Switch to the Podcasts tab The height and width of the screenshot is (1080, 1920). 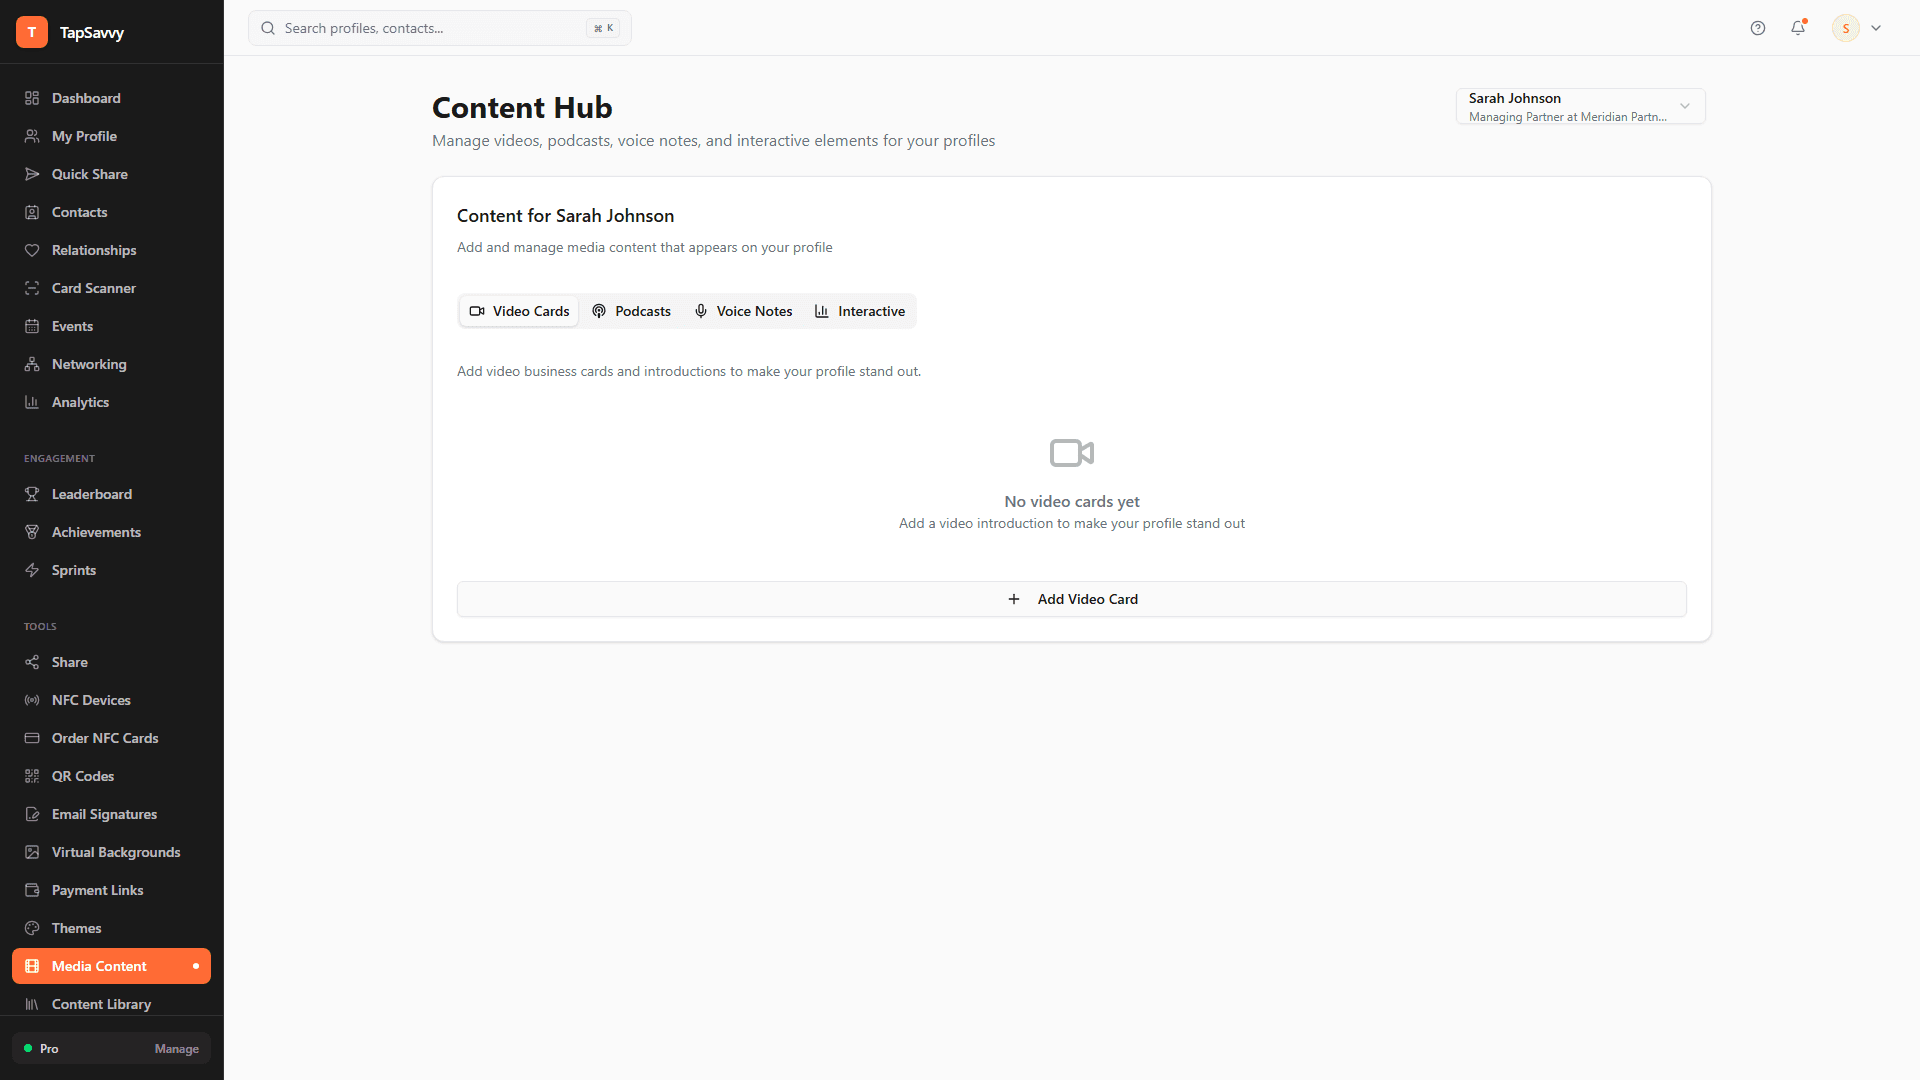pos(631,311)
